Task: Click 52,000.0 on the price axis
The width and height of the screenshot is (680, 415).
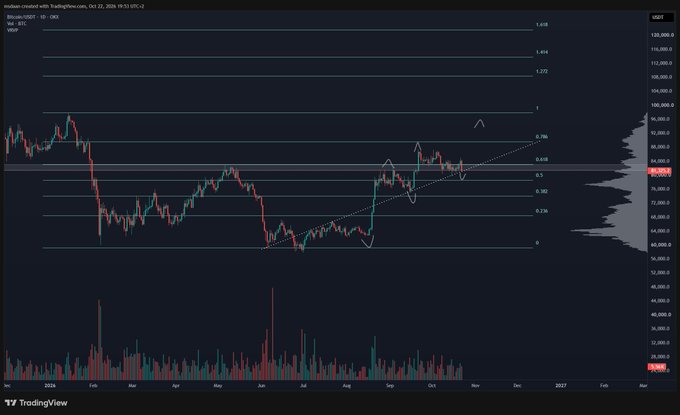Action: click(661, 273)
